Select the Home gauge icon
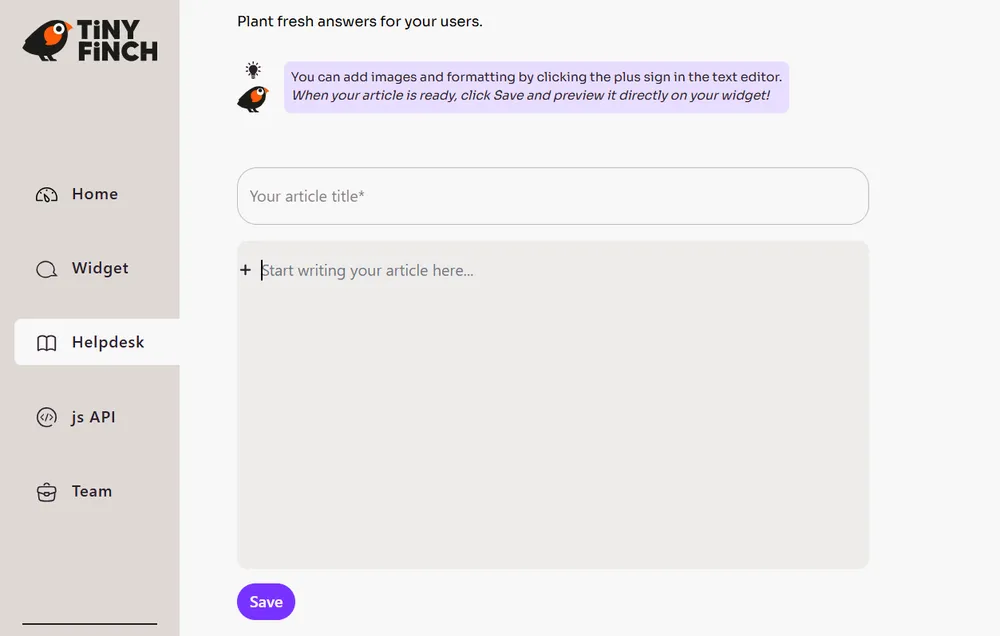Viewport: 1000px width, 636px height. coord(46,194)
